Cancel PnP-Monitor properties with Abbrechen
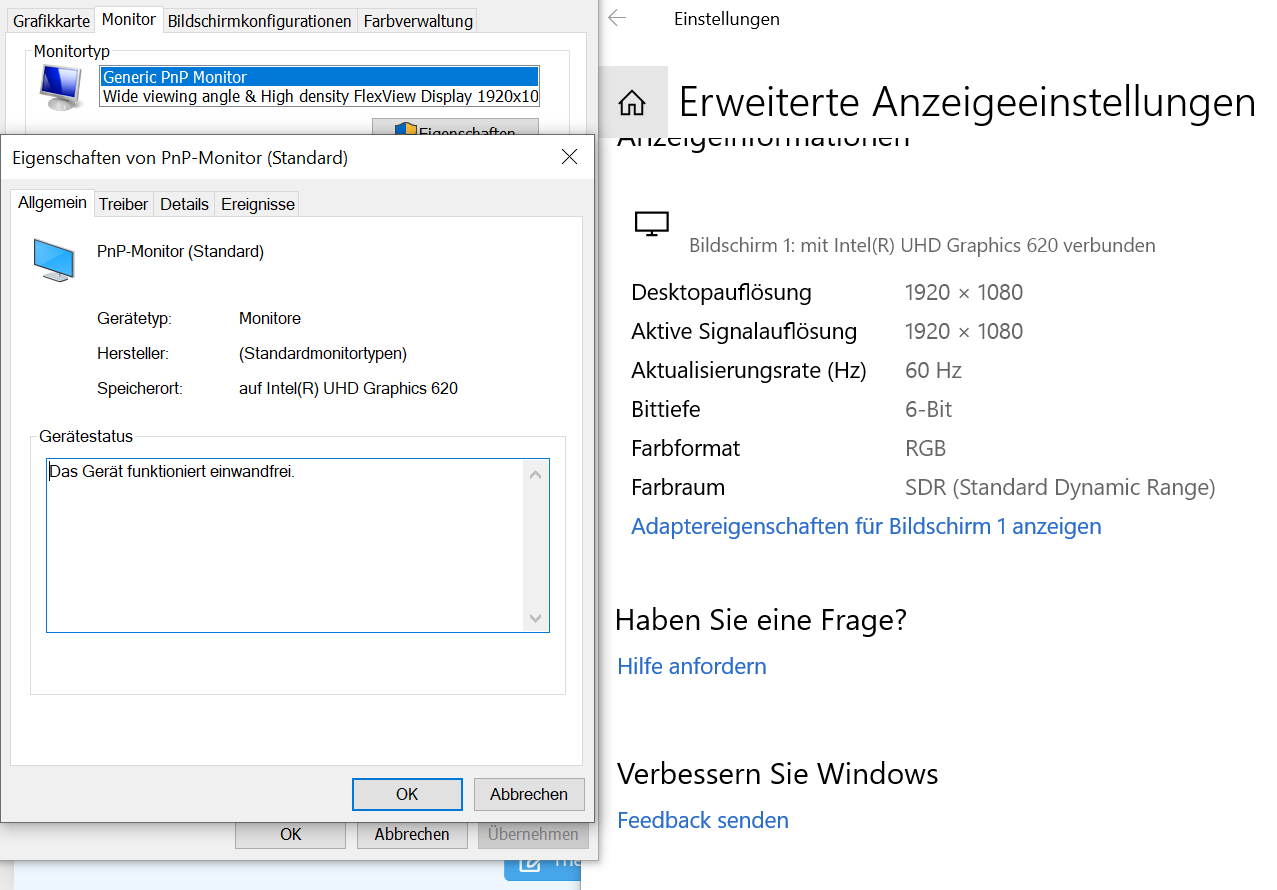Screen dimensions: 1277x890 [x=529, y=794]
